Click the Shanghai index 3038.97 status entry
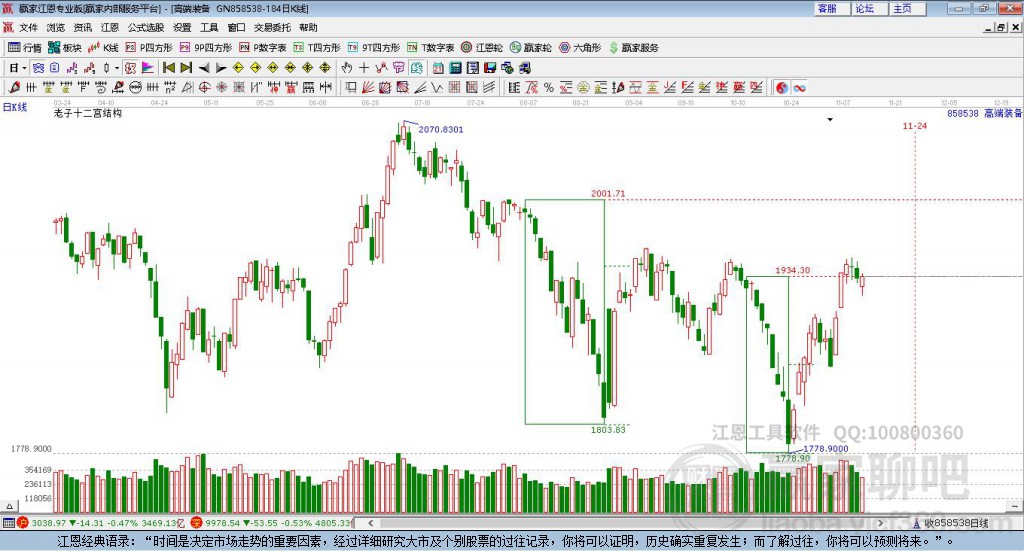Image resolution: width=1024 pixels, height=551 pixels. (x=101, y=523)
